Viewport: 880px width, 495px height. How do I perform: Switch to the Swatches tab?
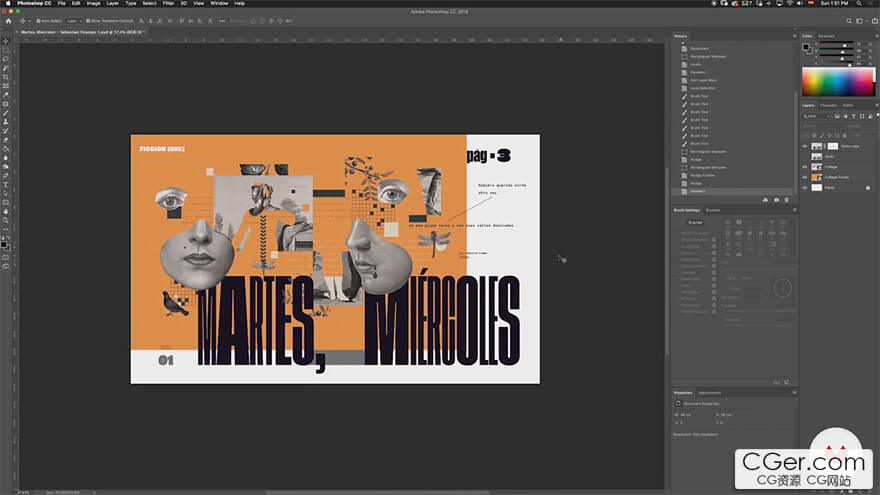[x=826, y=36]
